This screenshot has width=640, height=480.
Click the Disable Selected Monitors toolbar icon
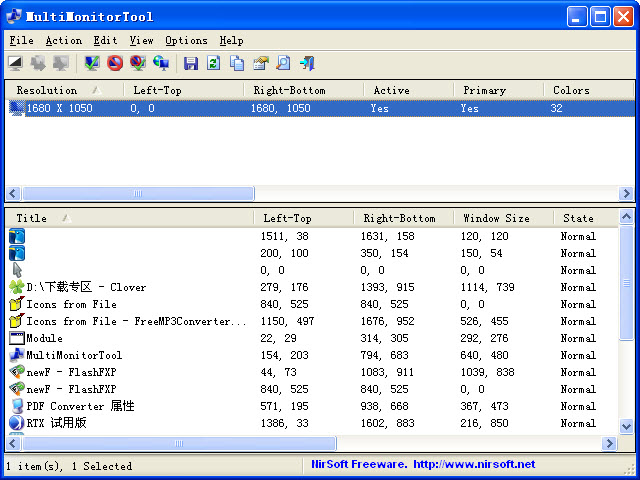pyautogui.click(x=115, y=63)
